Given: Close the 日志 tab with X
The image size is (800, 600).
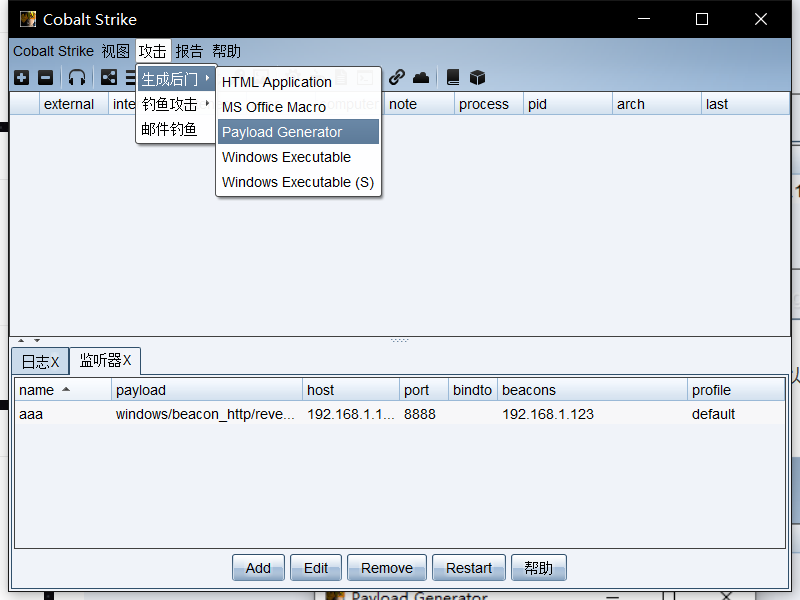Looking at the screenshot, I should 55,362.
